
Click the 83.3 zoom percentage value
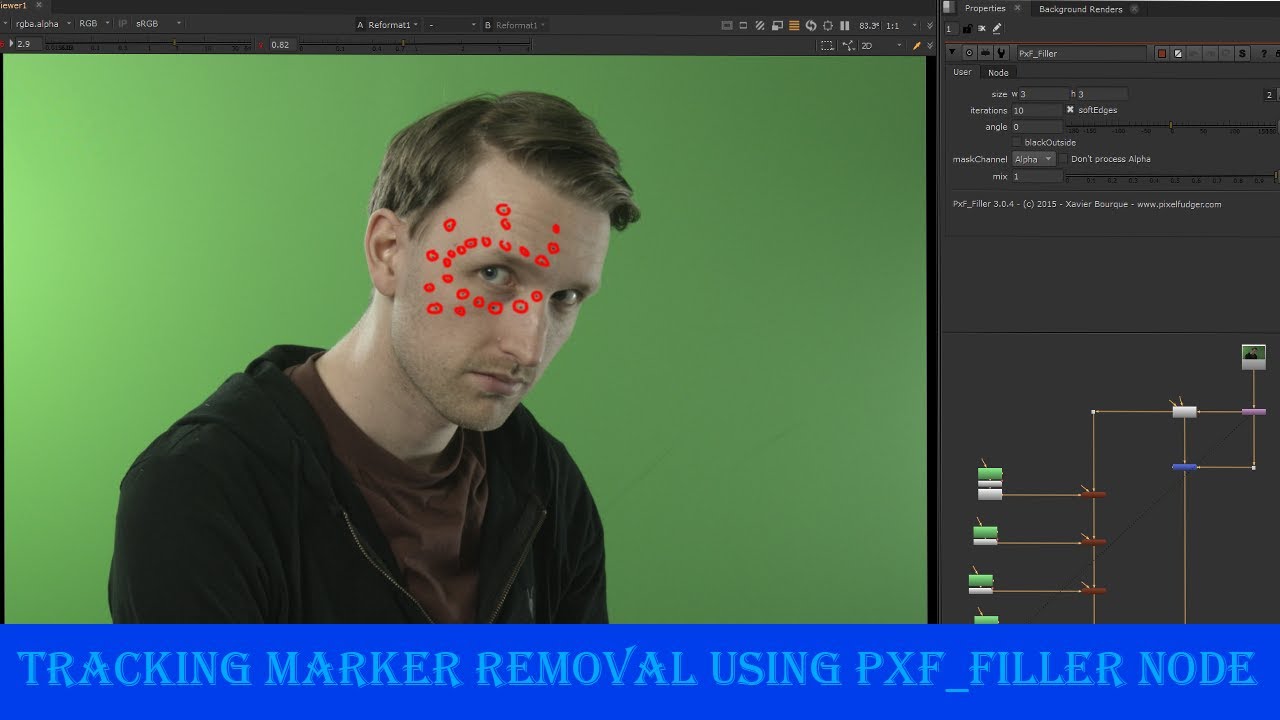(868, 25)
